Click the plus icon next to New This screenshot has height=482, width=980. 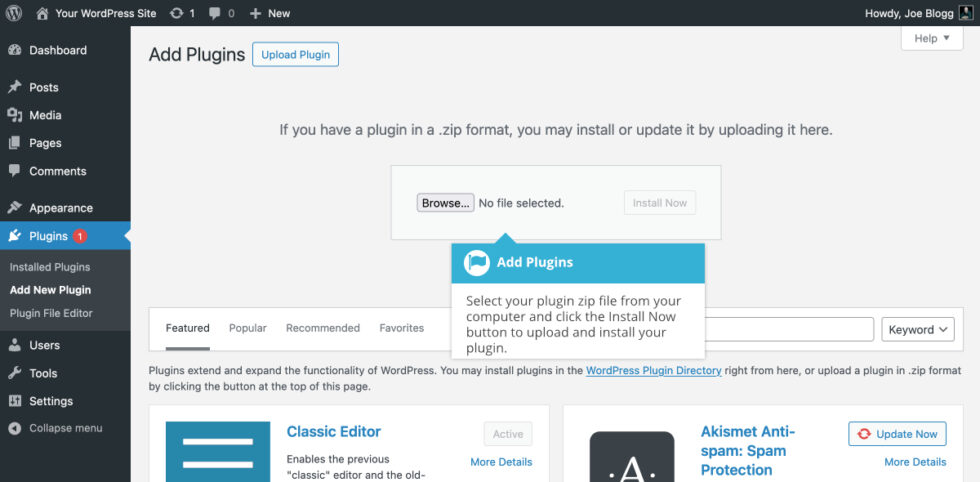coord(255,13)
